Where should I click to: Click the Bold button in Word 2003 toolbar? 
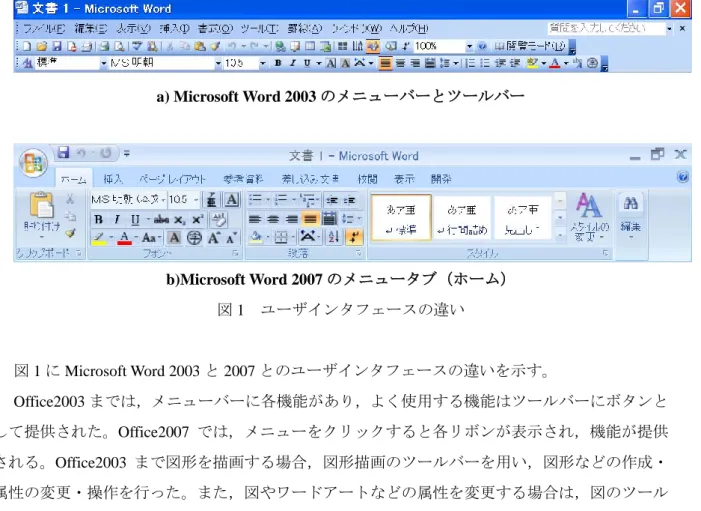[278, 63]
